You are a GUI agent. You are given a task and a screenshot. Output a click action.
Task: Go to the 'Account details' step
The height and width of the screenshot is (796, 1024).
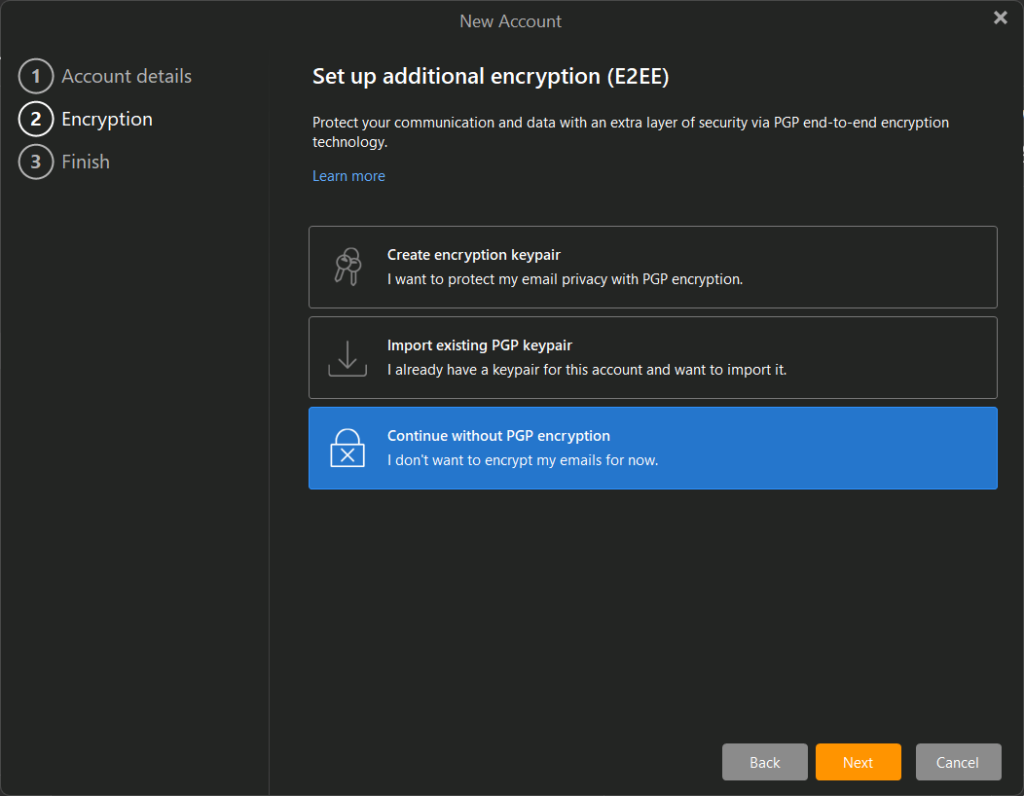click(126, 76)
